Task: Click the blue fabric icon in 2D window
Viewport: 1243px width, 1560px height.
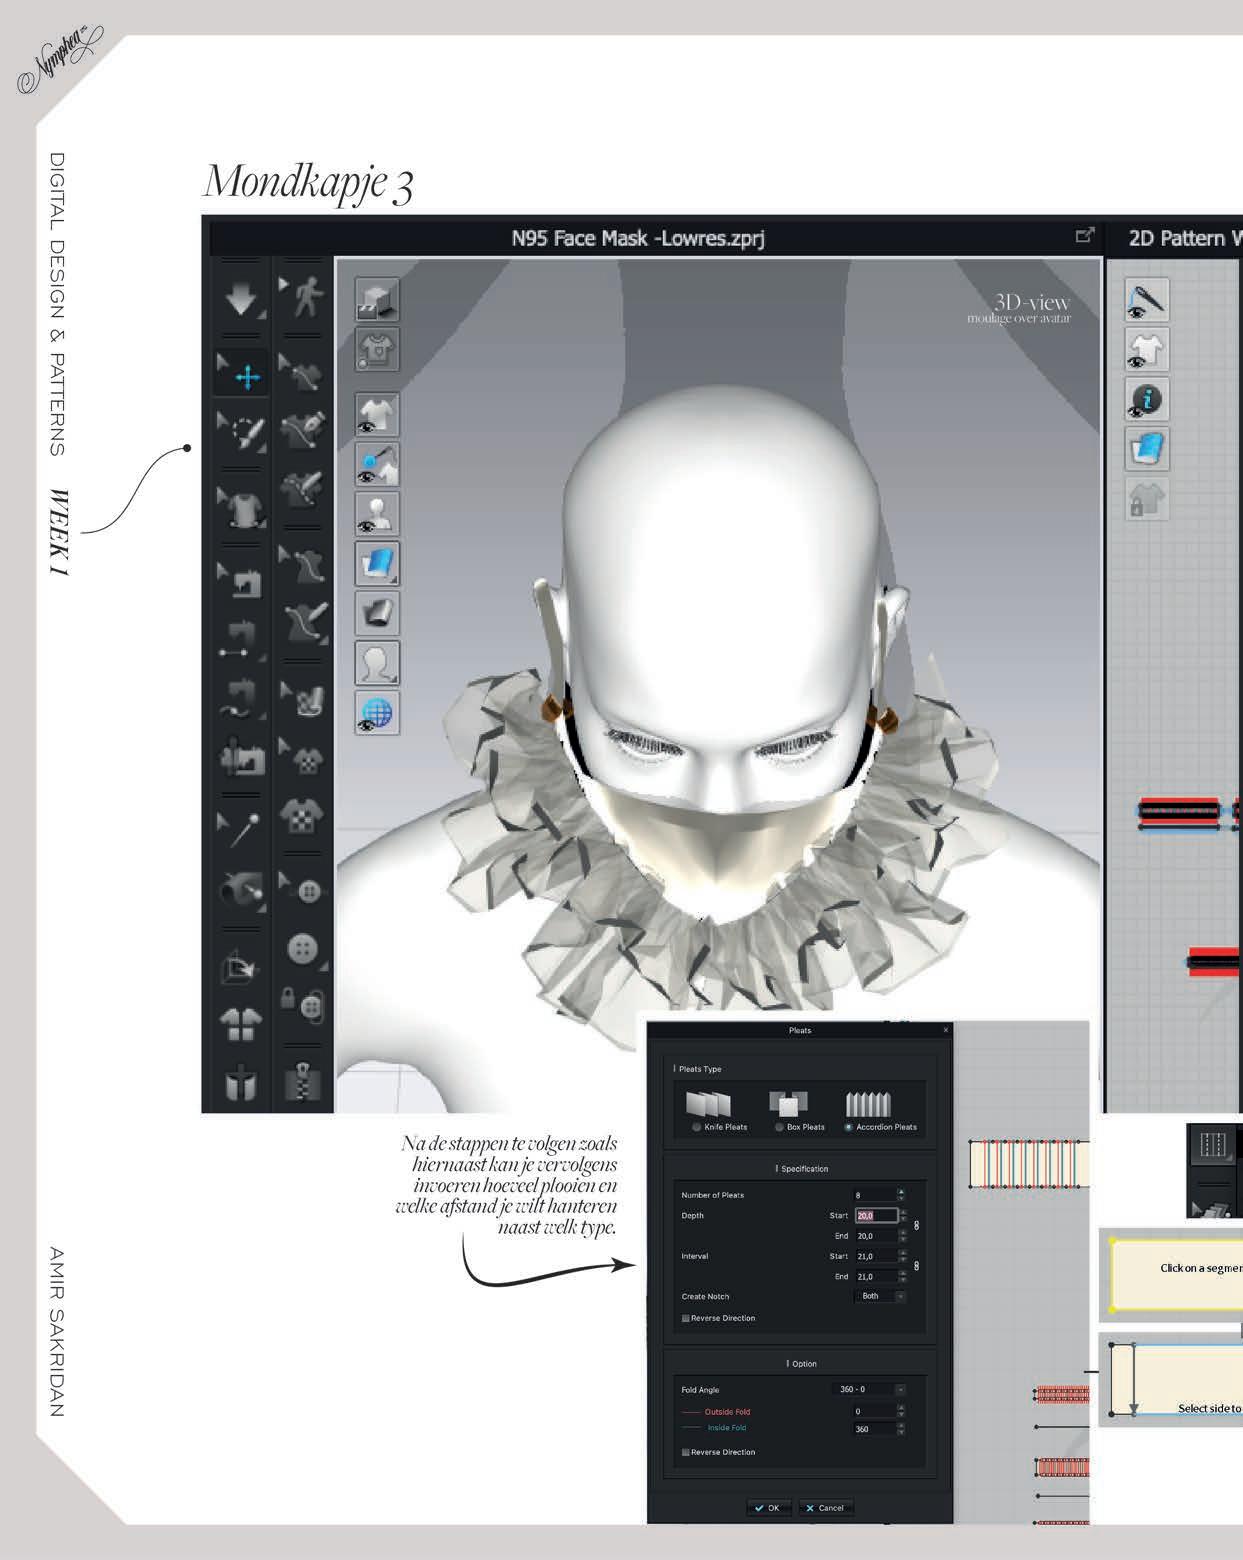Action: pyautogui.click(x=1147, y=449)
